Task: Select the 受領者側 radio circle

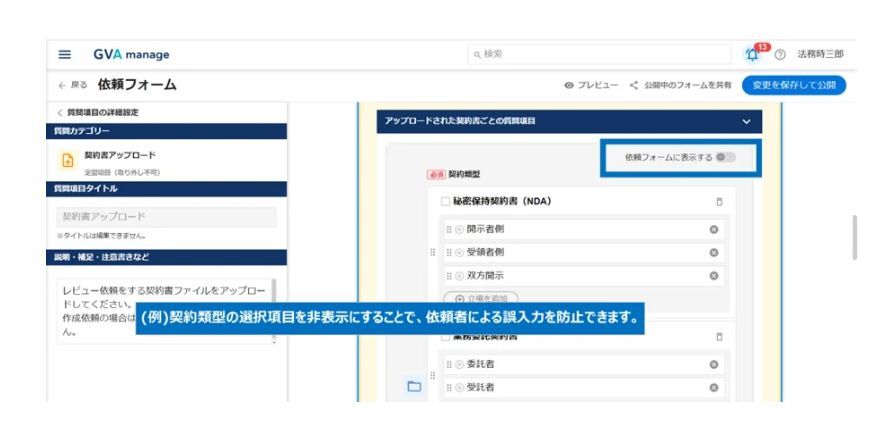Action: (x=459, y=253)
